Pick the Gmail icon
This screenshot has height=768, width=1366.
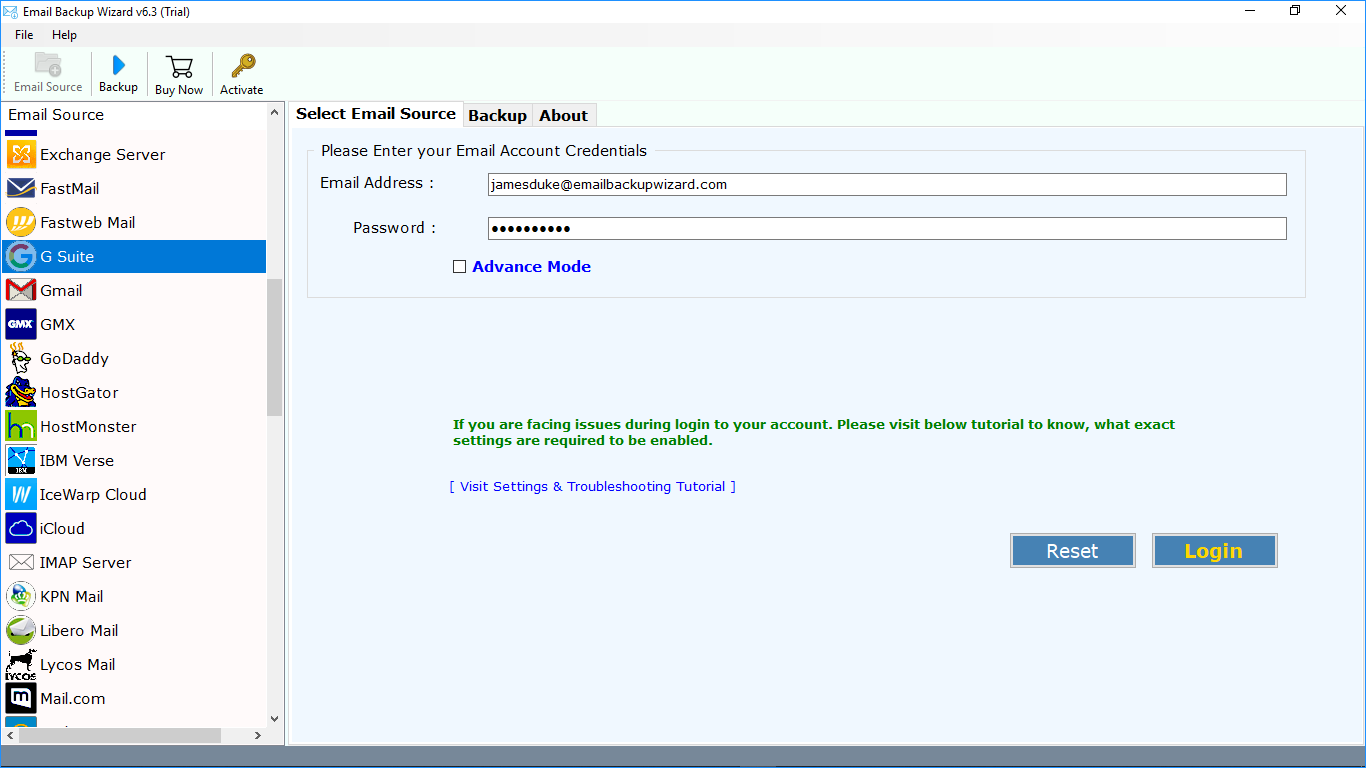(21, 290)
